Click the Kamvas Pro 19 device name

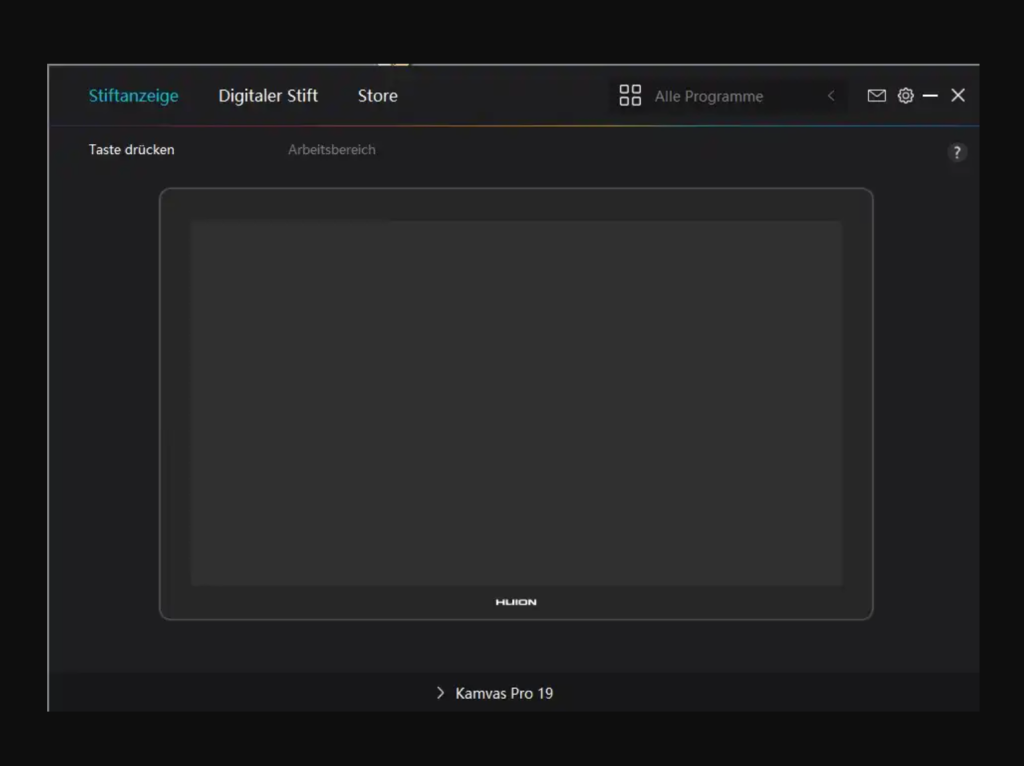point(505,692)
